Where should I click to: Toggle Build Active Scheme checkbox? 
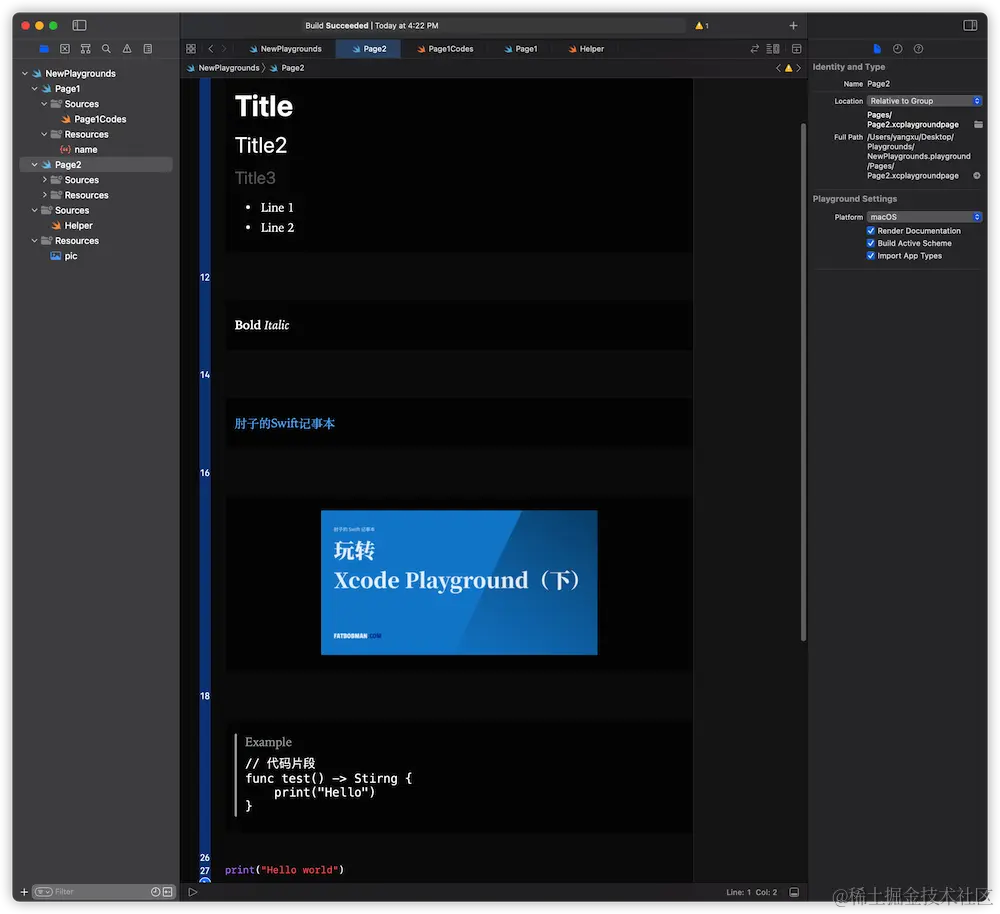(x=871, y=243)
